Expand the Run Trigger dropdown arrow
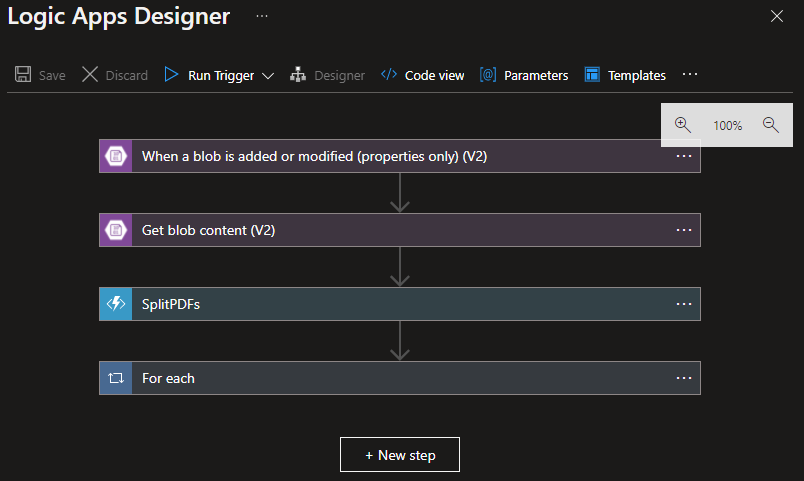 coord(267,76)
